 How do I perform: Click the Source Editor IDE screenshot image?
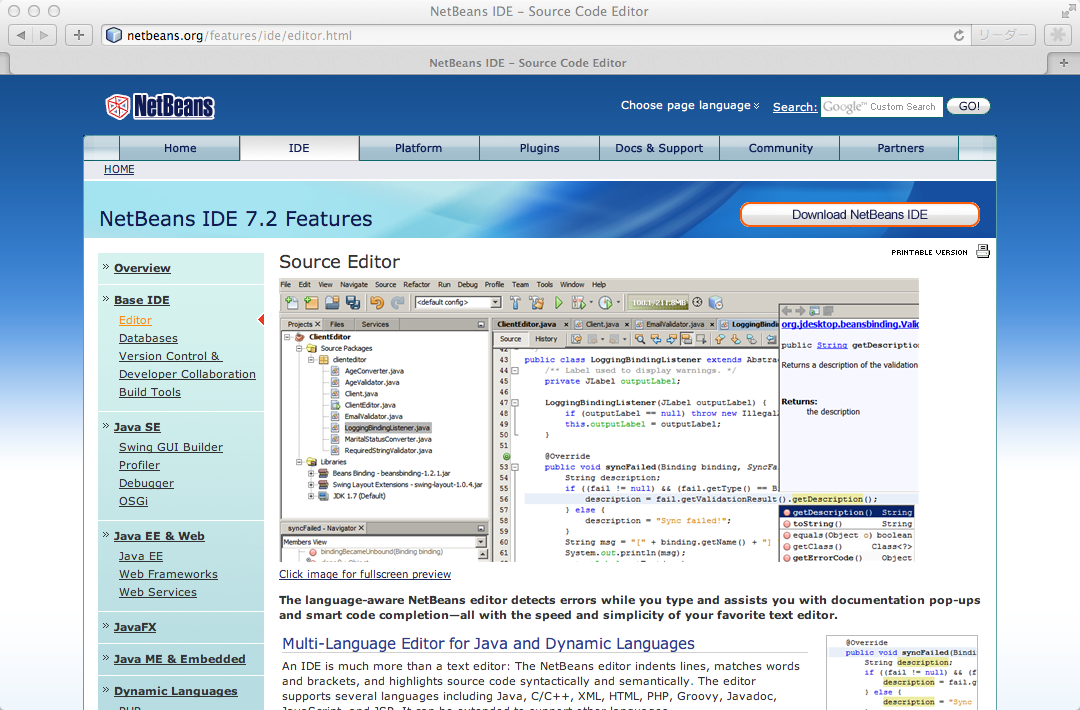pos(599,420)
